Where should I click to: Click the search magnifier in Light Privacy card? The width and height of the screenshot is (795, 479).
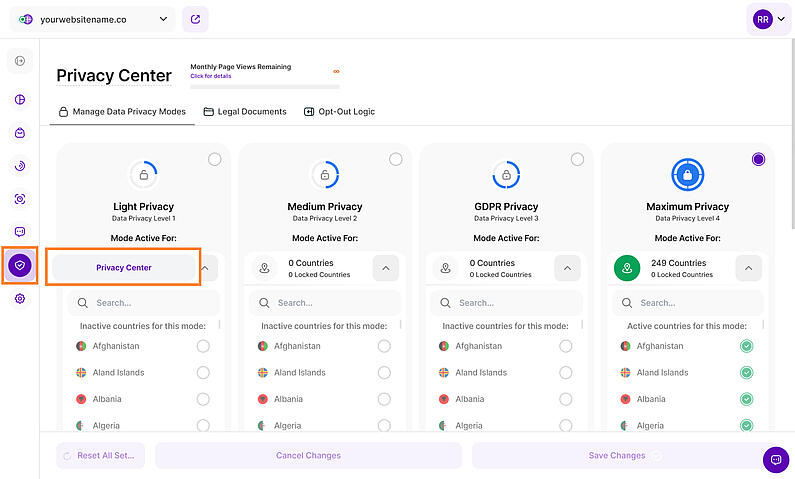(83, 303)
